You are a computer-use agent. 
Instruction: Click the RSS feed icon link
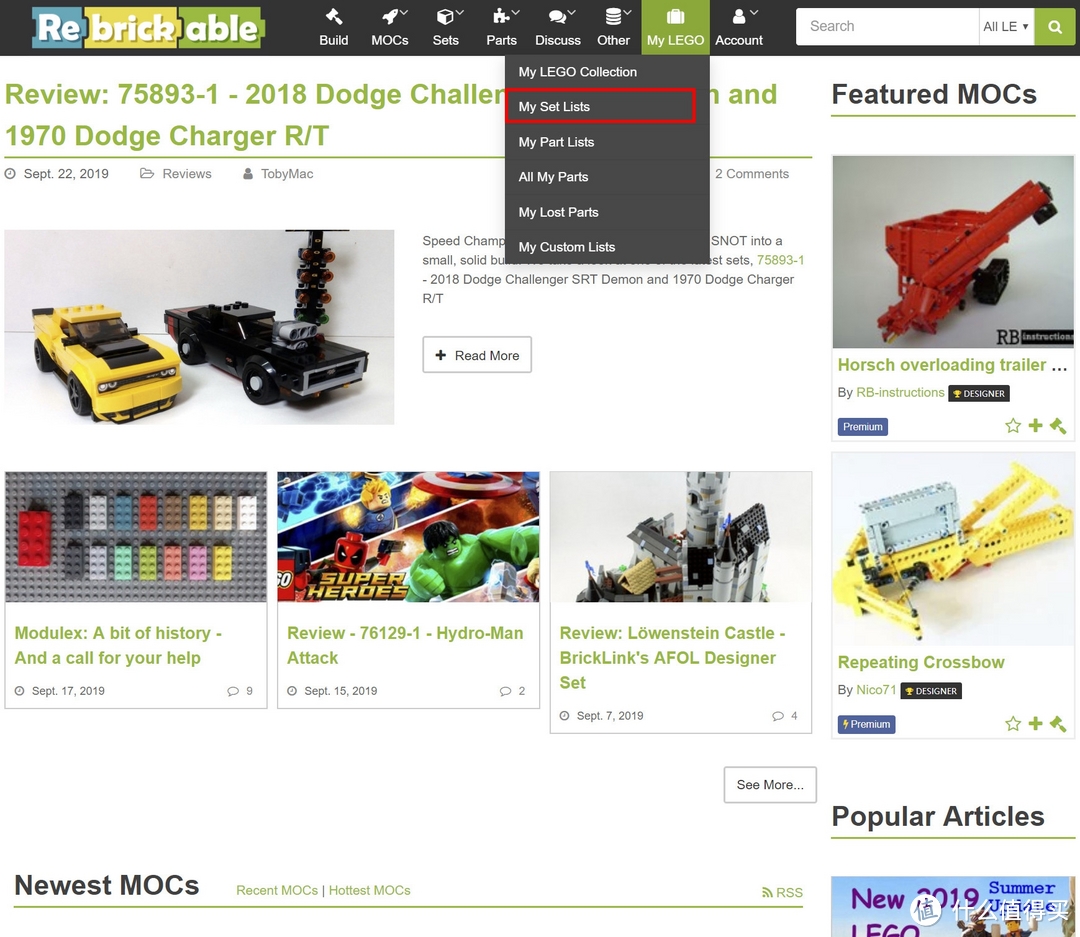tap(782, 892)
